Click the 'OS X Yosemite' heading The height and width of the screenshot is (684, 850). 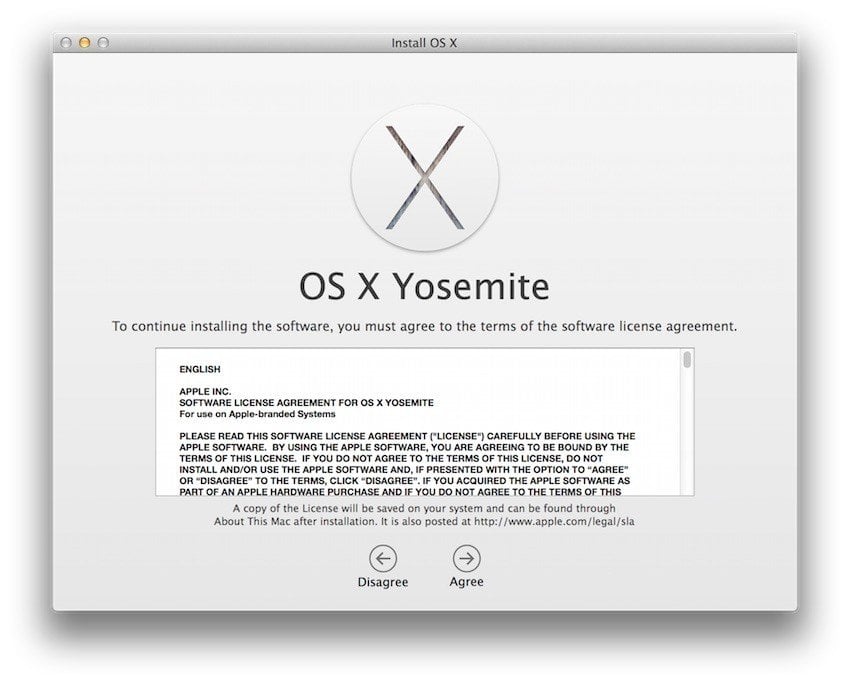point(424,286)
